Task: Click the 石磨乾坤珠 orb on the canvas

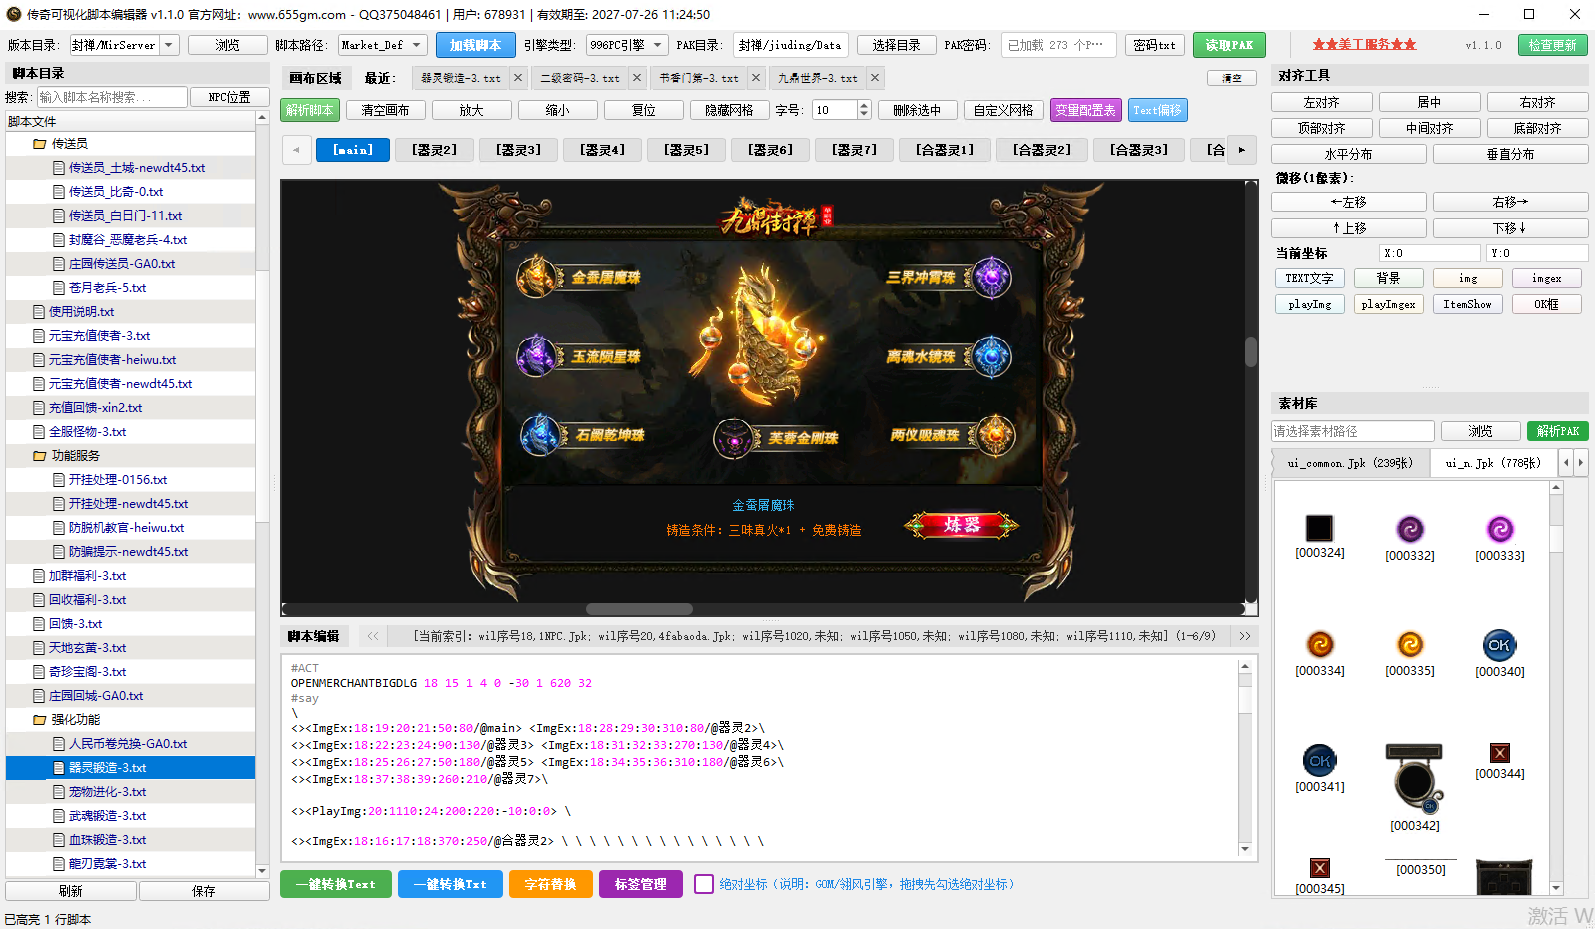Action: point(541,435)
